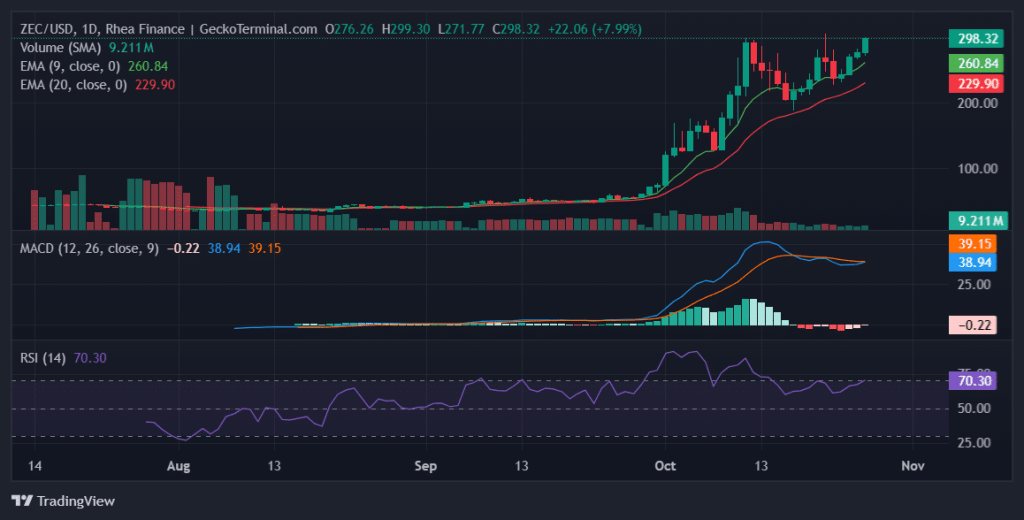Click the 100.00 price axis tick

pos(978,169)
